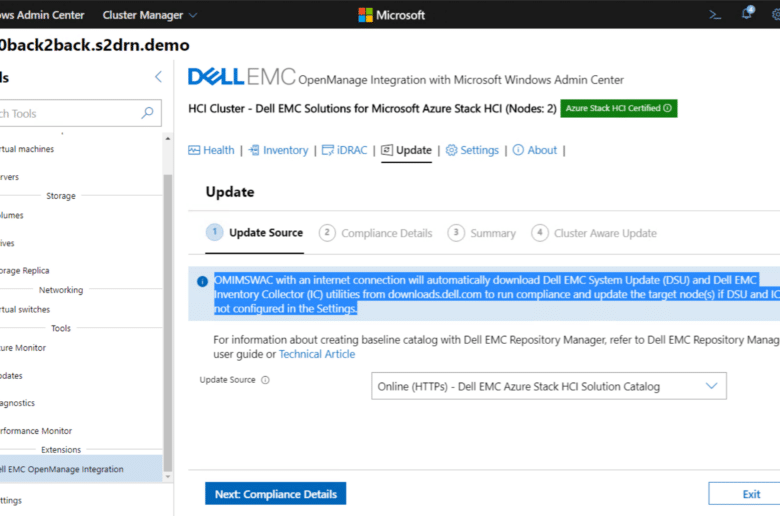The image size is (780, 516).
Task: Click Windows Admin Center title
Action: tap(42, 15)
